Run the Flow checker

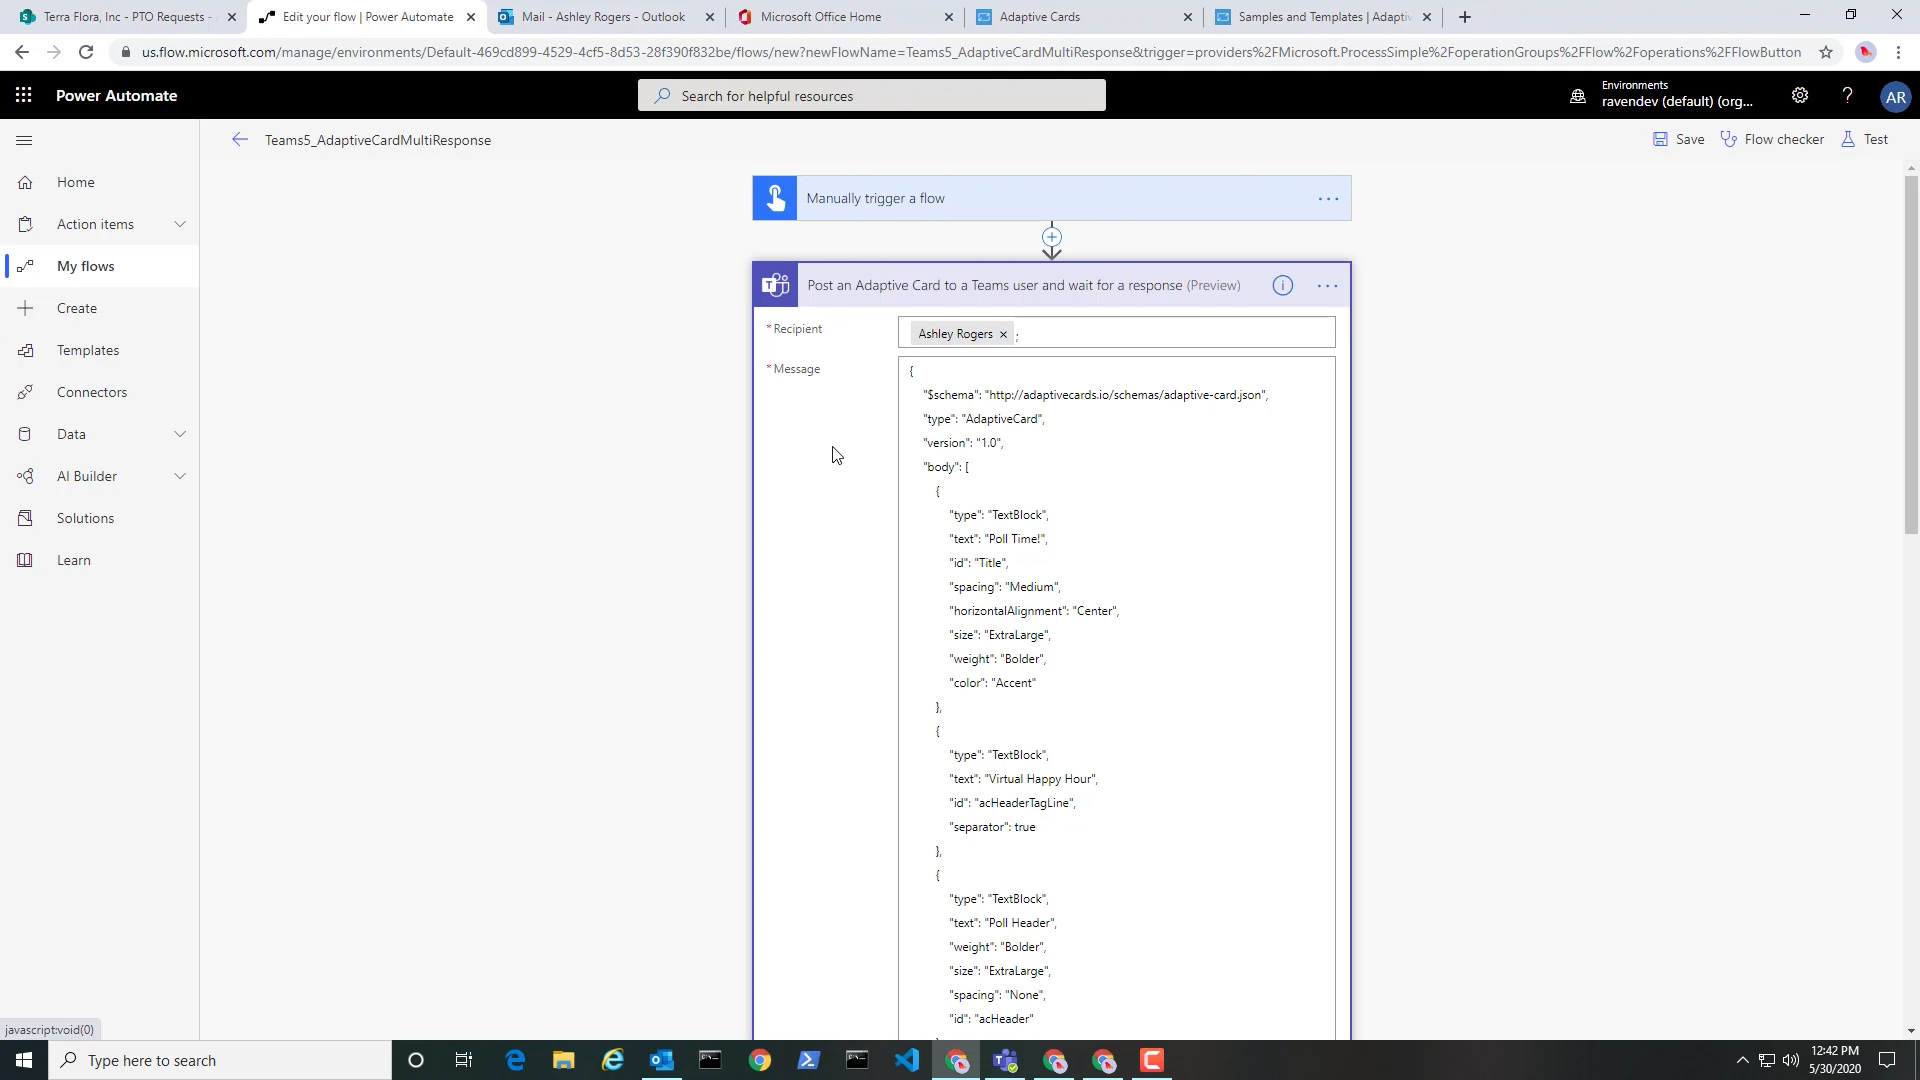[x=1772, y=140]
